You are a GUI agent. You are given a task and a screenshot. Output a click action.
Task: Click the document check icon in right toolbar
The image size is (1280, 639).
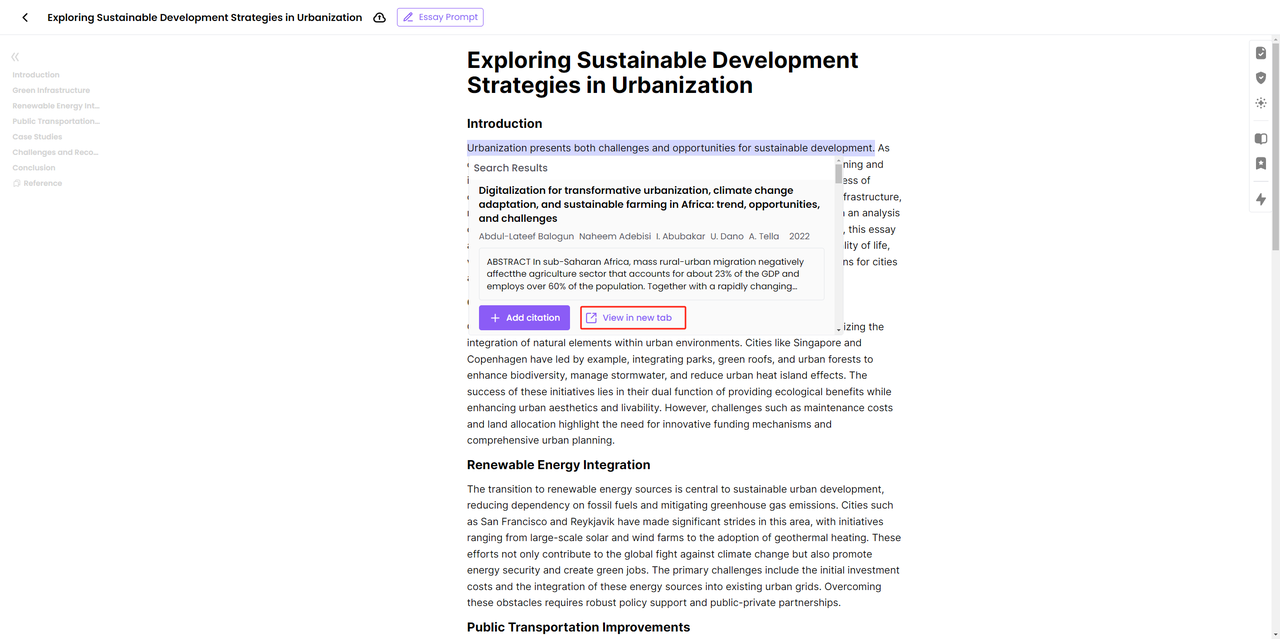pos(1261,53)
